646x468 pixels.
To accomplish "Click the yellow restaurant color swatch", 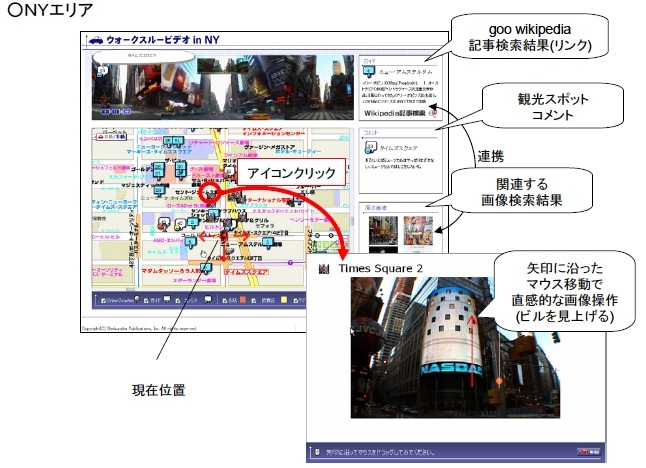I will point(284,300).
